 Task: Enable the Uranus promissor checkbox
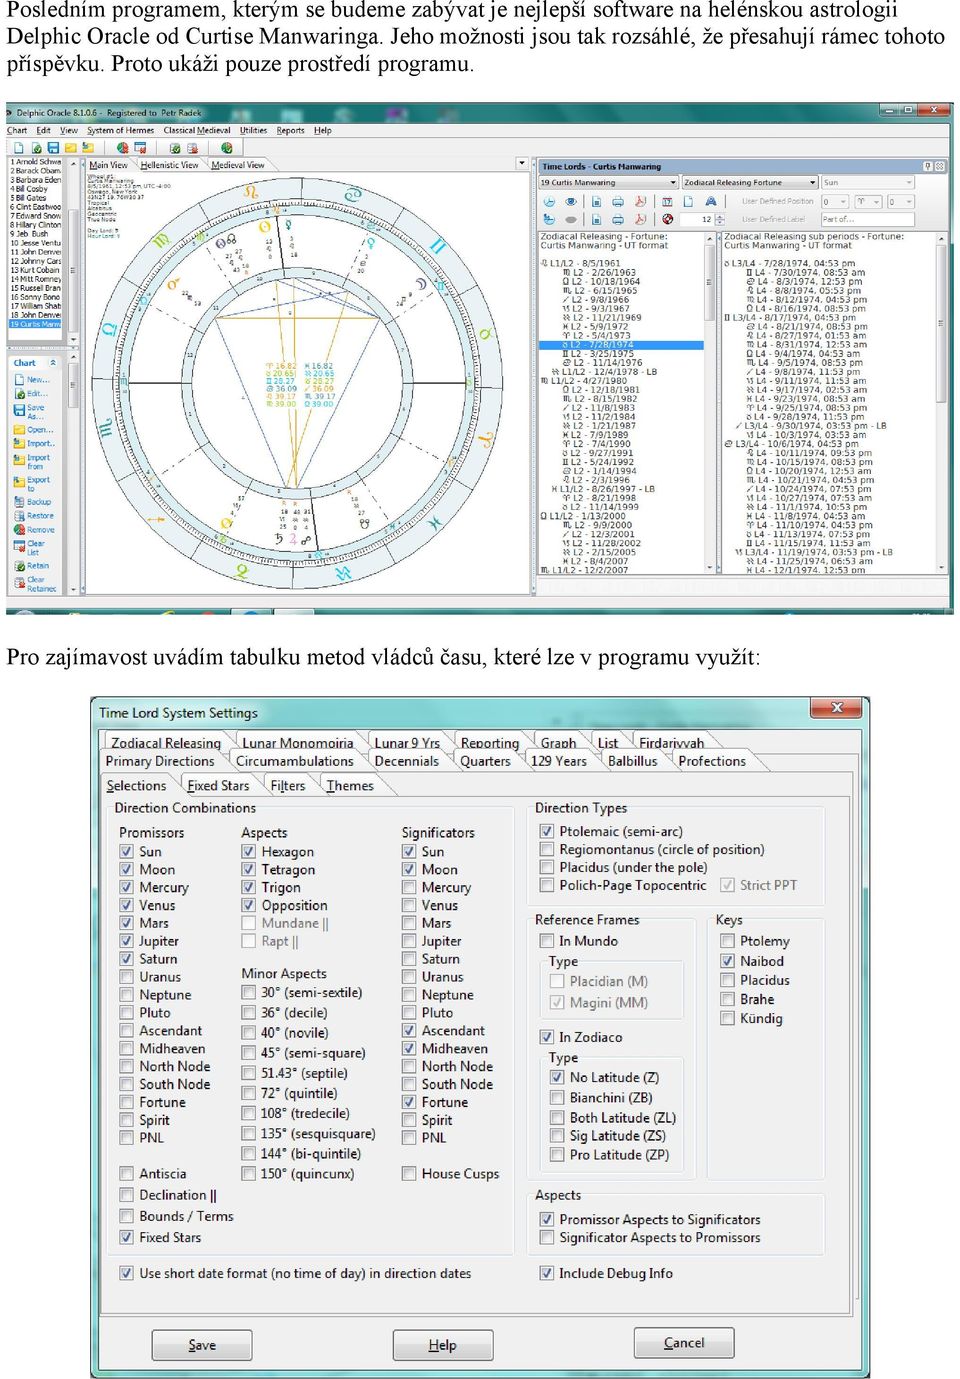tap(127, 977)
